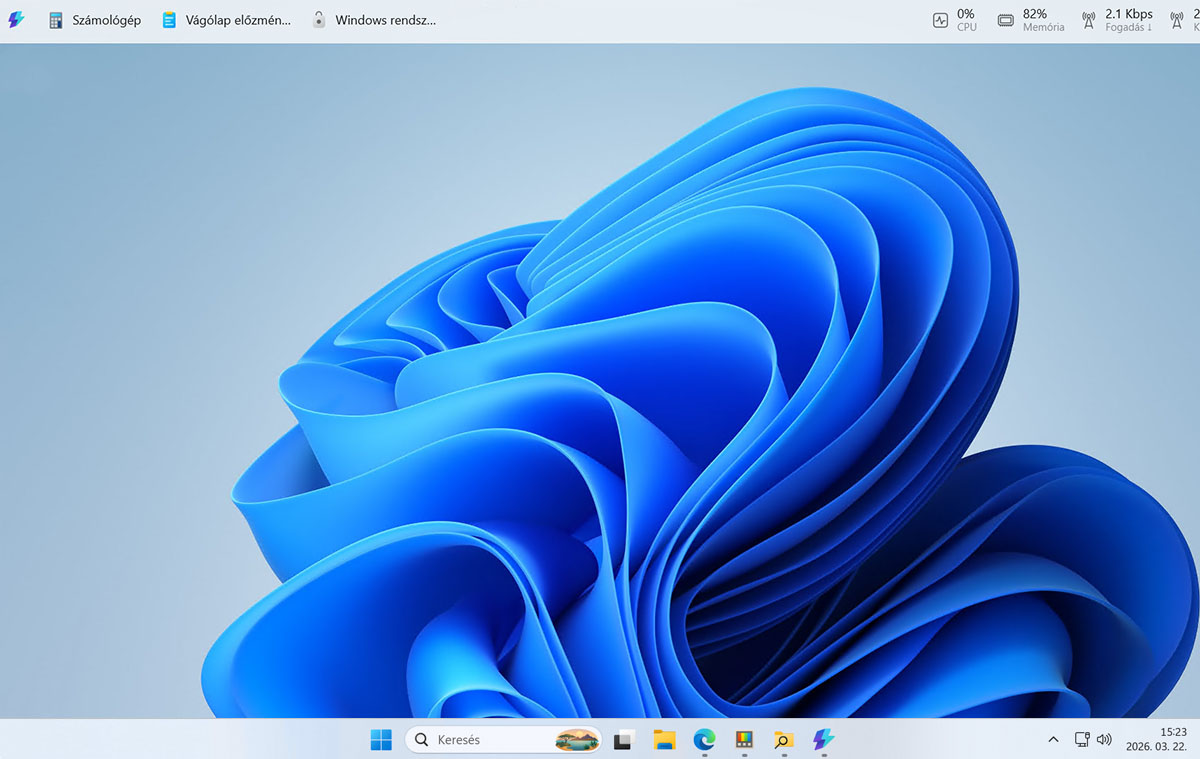Click the volume speaker icon in tray
Image resolution: width=1200 pixels, height=759 pixels.
point(1104,740)
